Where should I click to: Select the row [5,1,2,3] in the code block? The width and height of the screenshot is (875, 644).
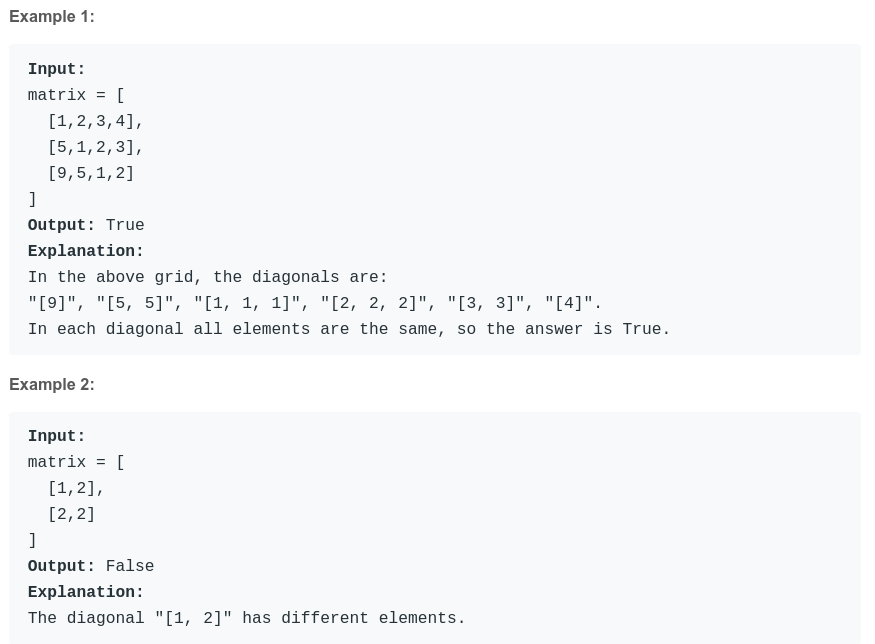(95, 147)
